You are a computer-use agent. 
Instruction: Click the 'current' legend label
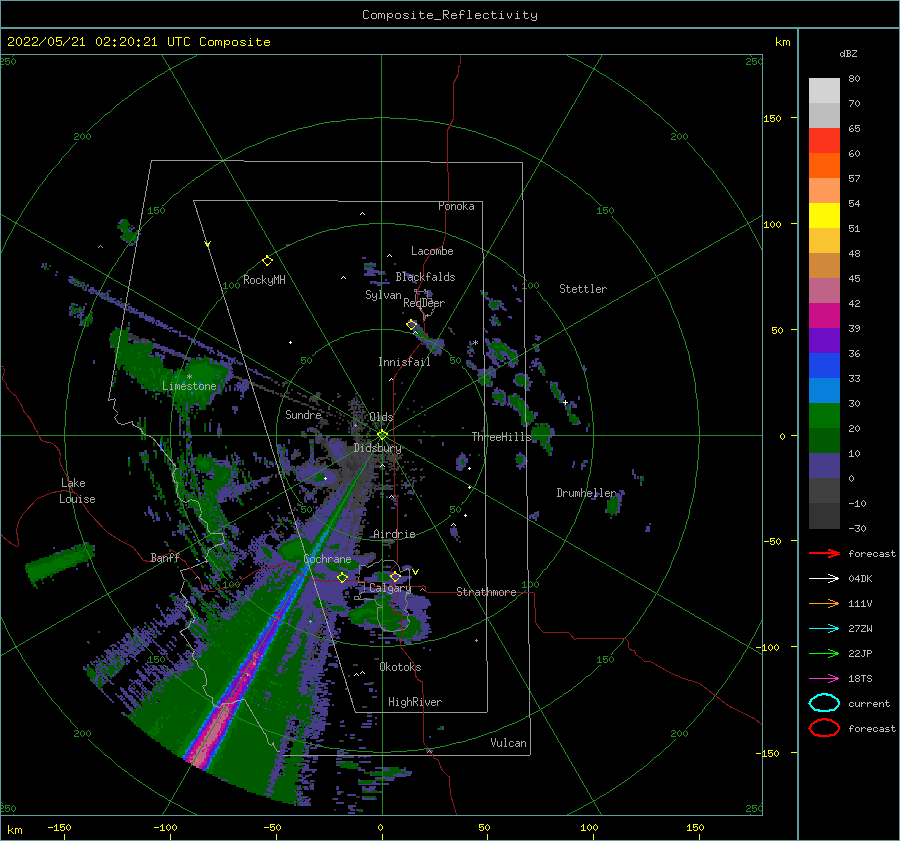tap(869, 703)
